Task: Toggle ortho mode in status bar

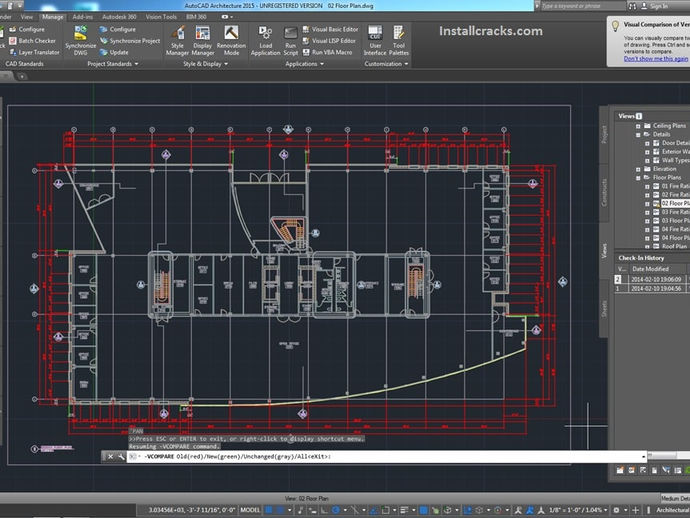Action: tap(324, 510)
